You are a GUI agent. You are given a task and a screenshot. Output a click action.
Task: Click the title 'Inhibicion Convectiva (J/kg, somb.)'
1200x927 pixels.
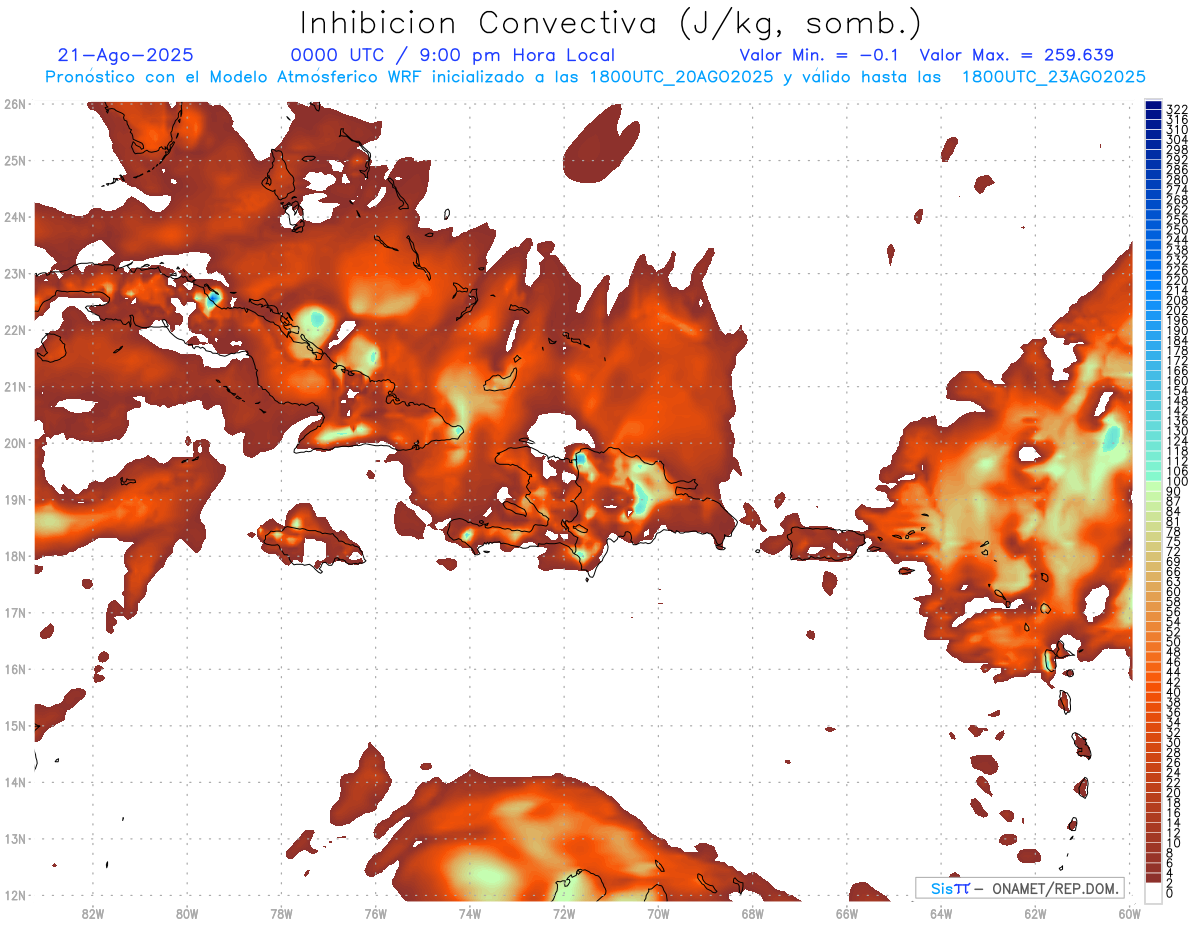pyautogui.click(x=611, y=24)
